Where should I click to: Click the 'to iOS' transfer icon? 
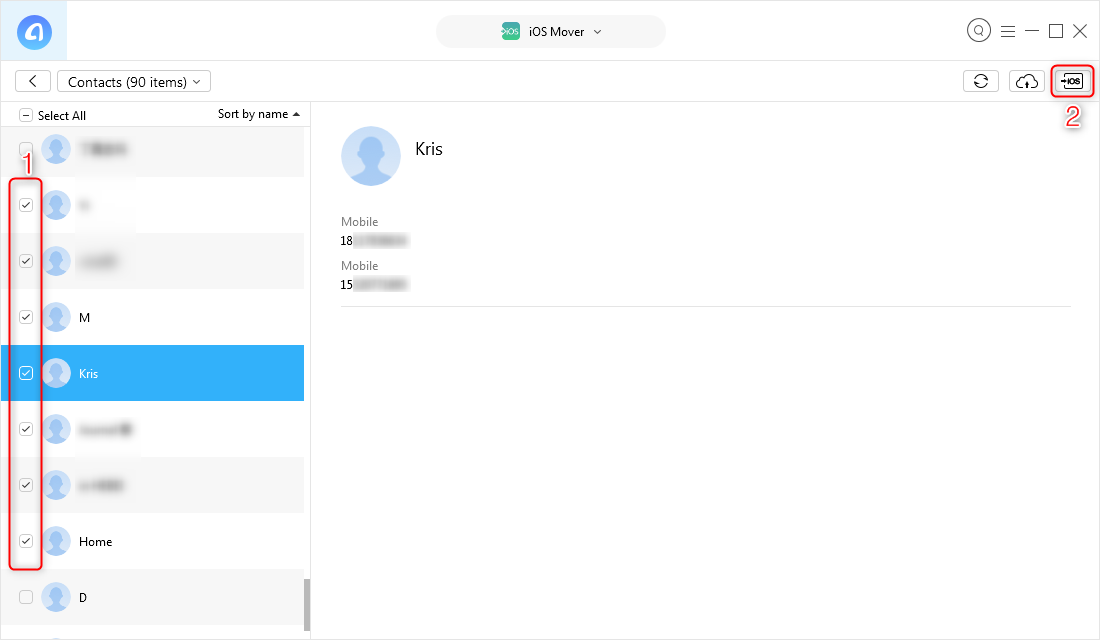click(1071, 81)
